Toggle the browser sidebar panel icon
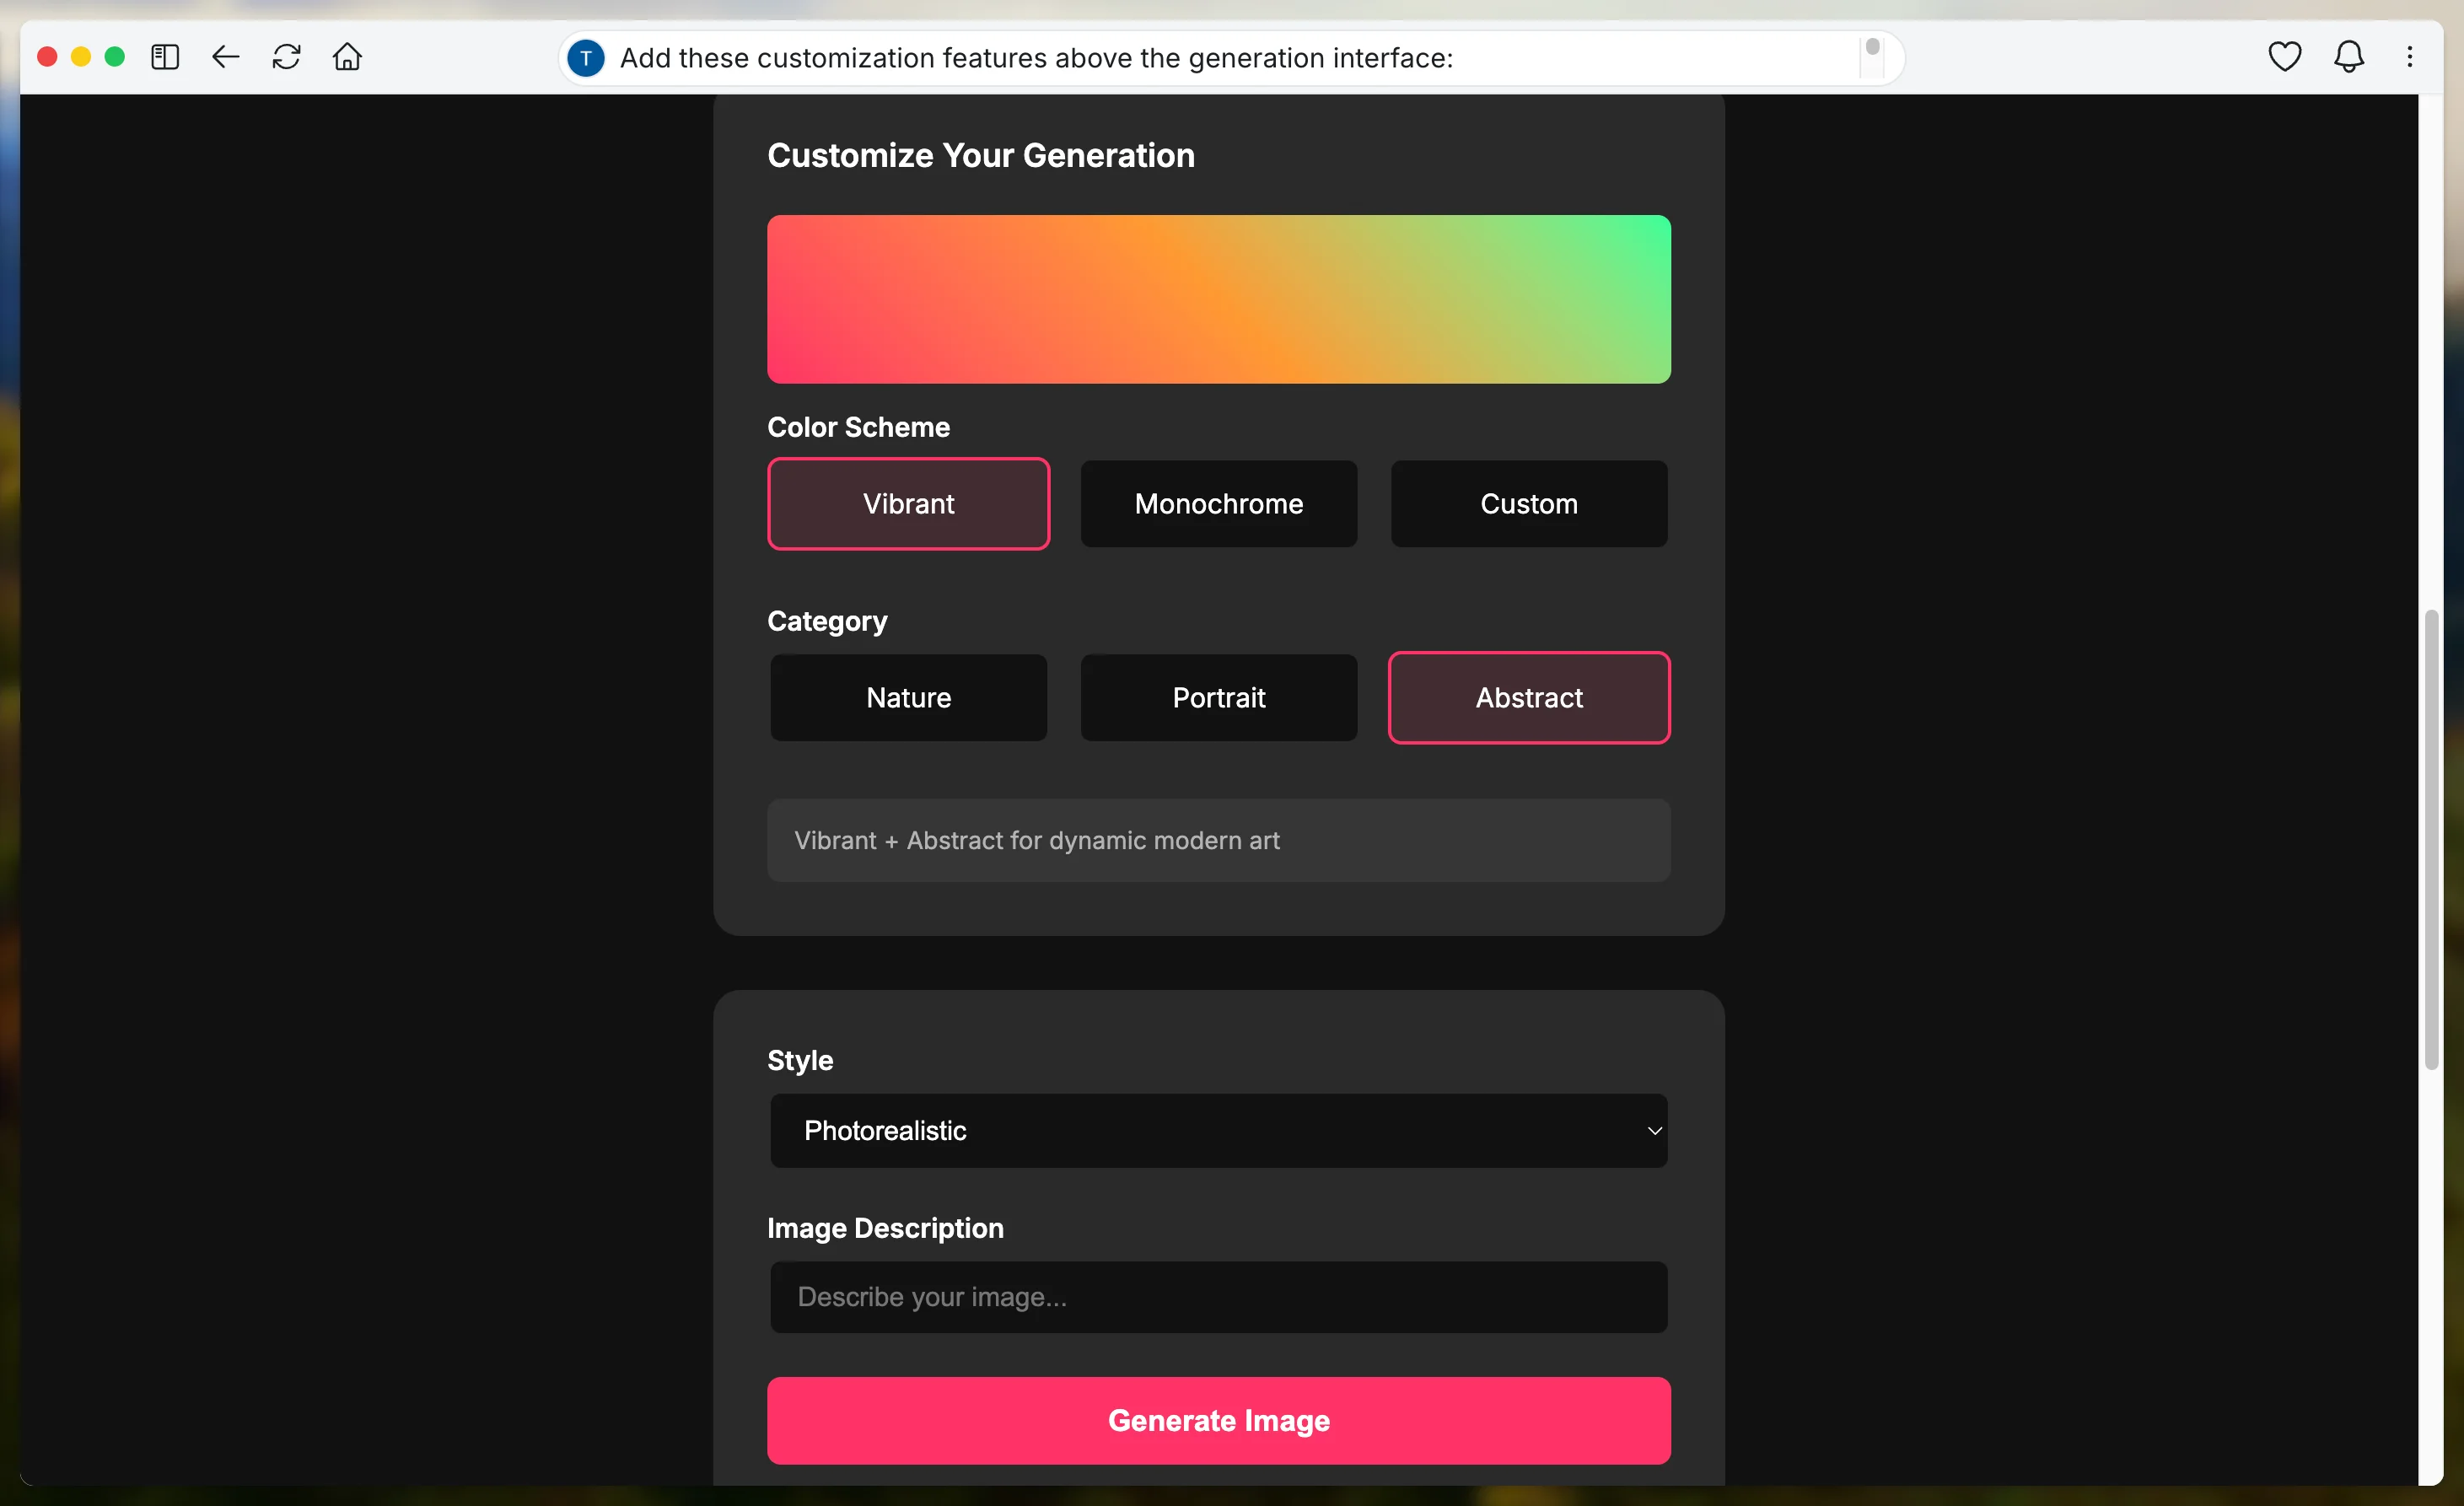2464x1506 pixels. pyautogui.click(x=165, y=57)
